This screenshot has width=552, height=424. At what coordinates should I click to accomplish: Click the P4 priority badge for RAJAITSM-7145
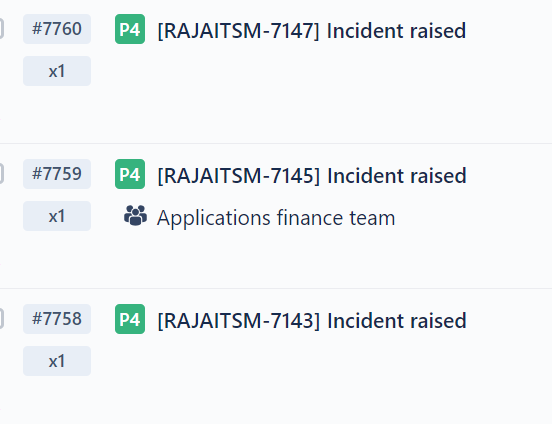pos(130,174)
